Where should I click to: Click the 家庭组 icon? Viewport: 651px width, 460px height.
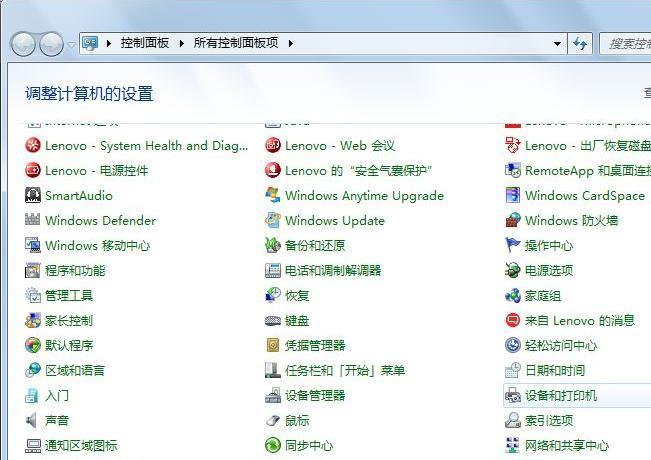(x=513, y=296)
